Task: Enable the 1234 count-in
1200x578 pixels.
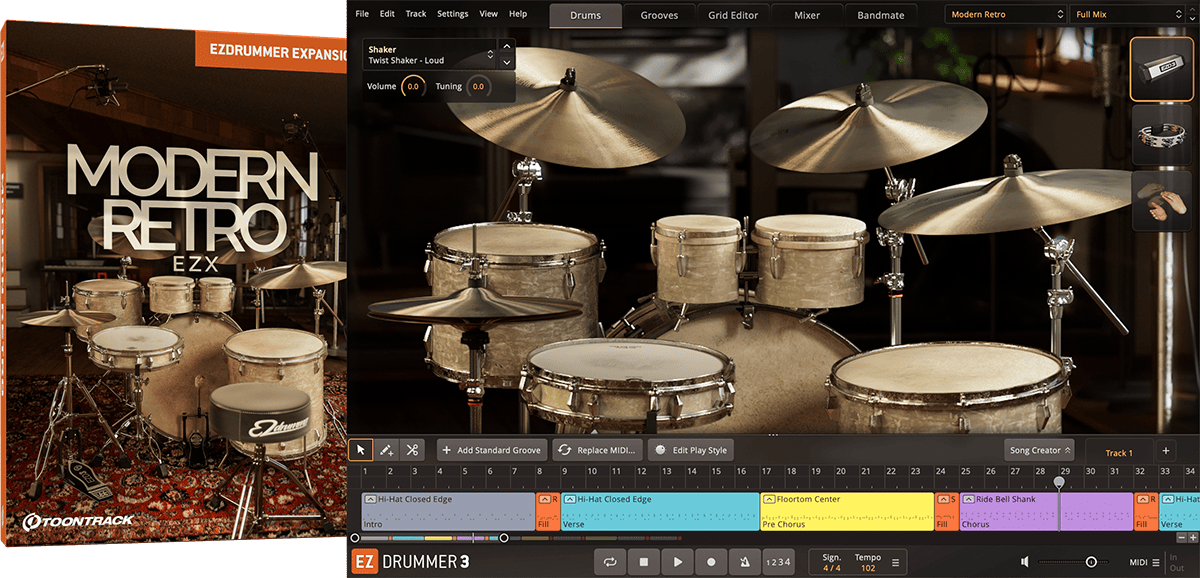Action: pos(777,562)
